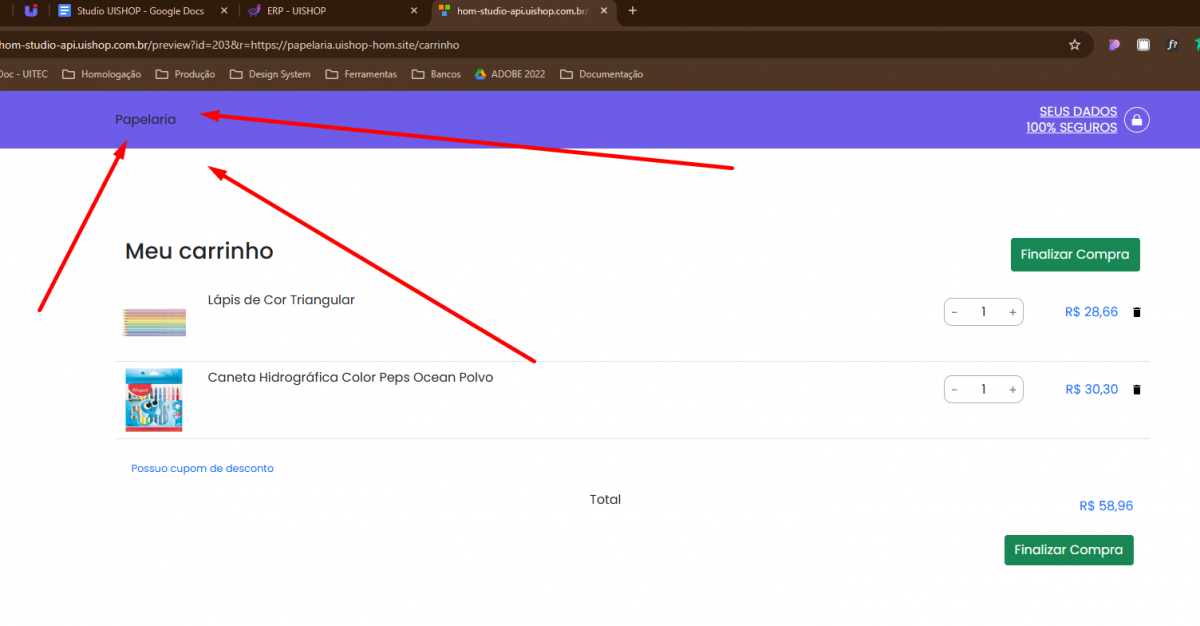
Task: Increase quantity of Caneta Hidrográfica Color Peps
Action: [x=1012, y=389]
